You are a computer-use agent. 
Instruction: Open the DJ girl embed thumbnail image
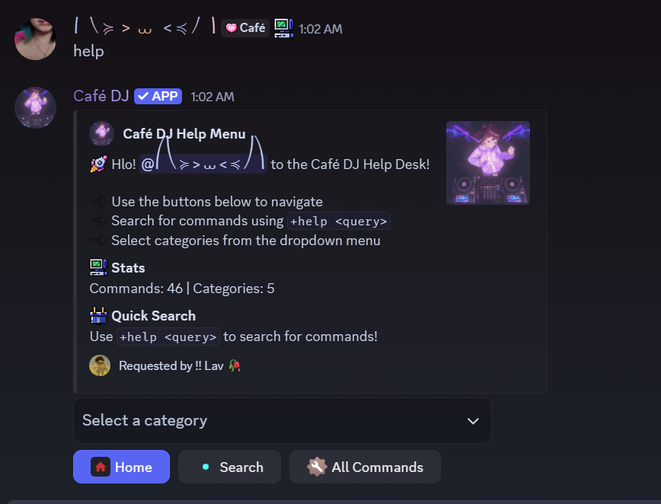click(488, 163)
